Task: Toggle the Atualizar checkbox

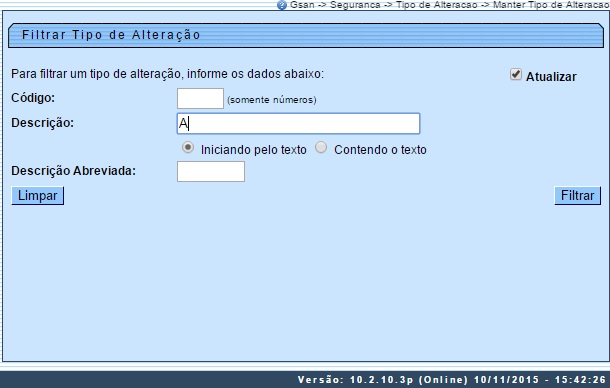Action: tap(515, 74)
